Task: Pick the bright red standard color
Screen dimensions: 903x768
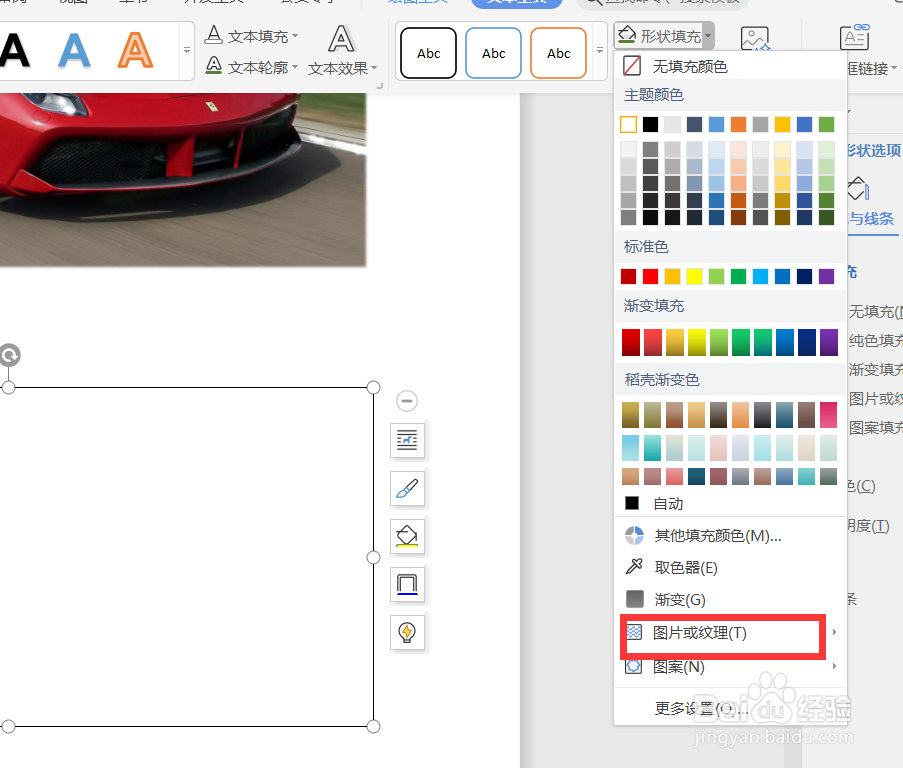Action: [x=650, y=276]
